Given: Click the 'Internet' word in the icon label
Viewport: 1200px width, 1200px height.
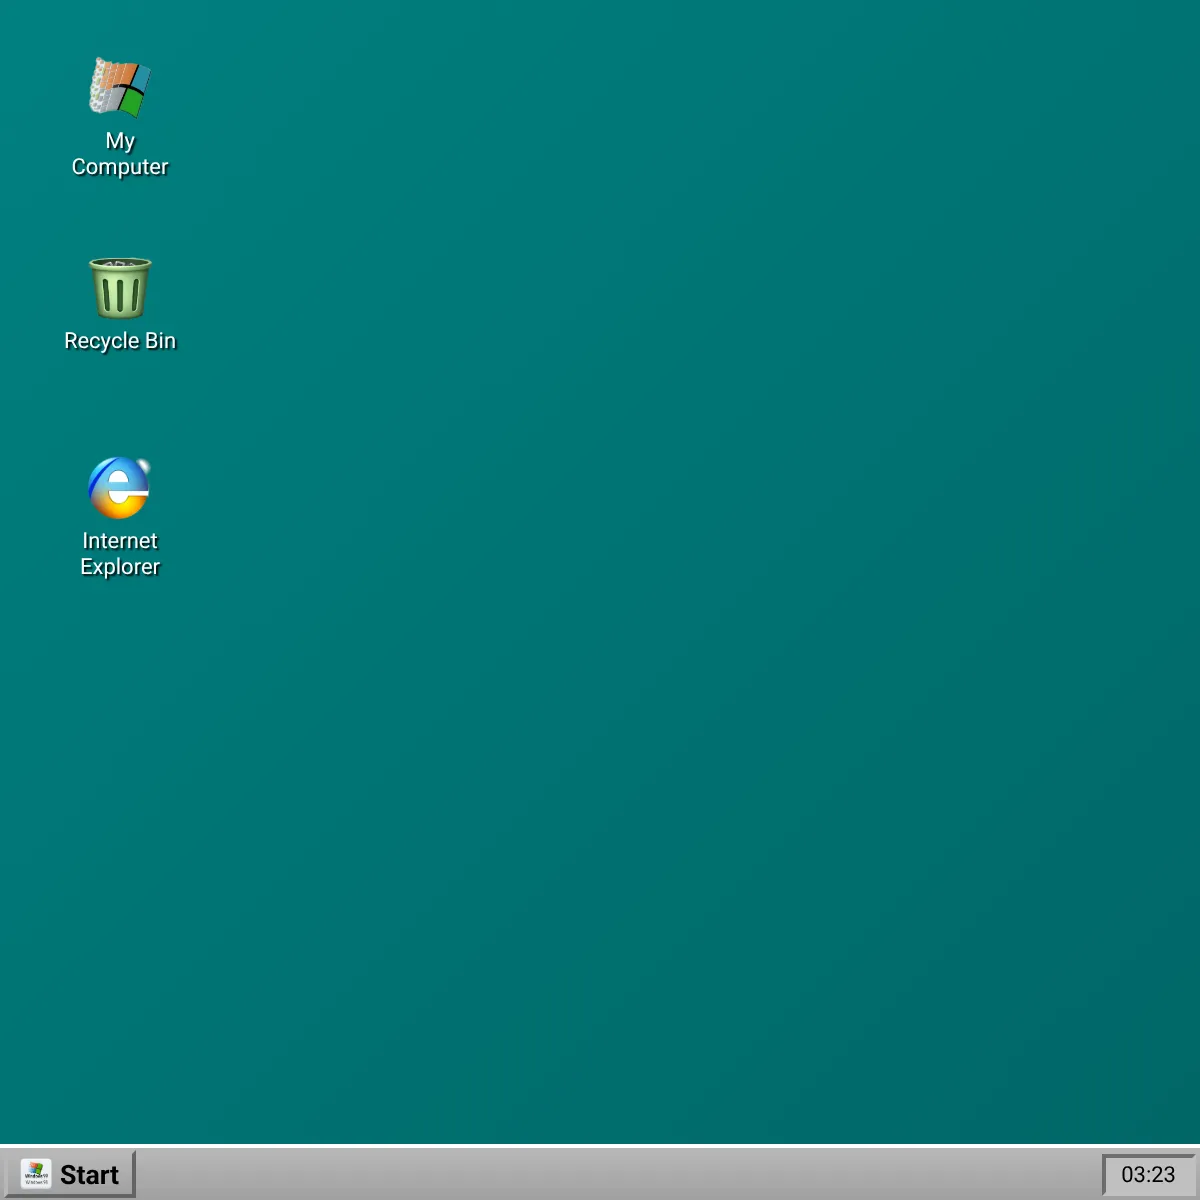Looking at the screenshot, I should (120, 541).
